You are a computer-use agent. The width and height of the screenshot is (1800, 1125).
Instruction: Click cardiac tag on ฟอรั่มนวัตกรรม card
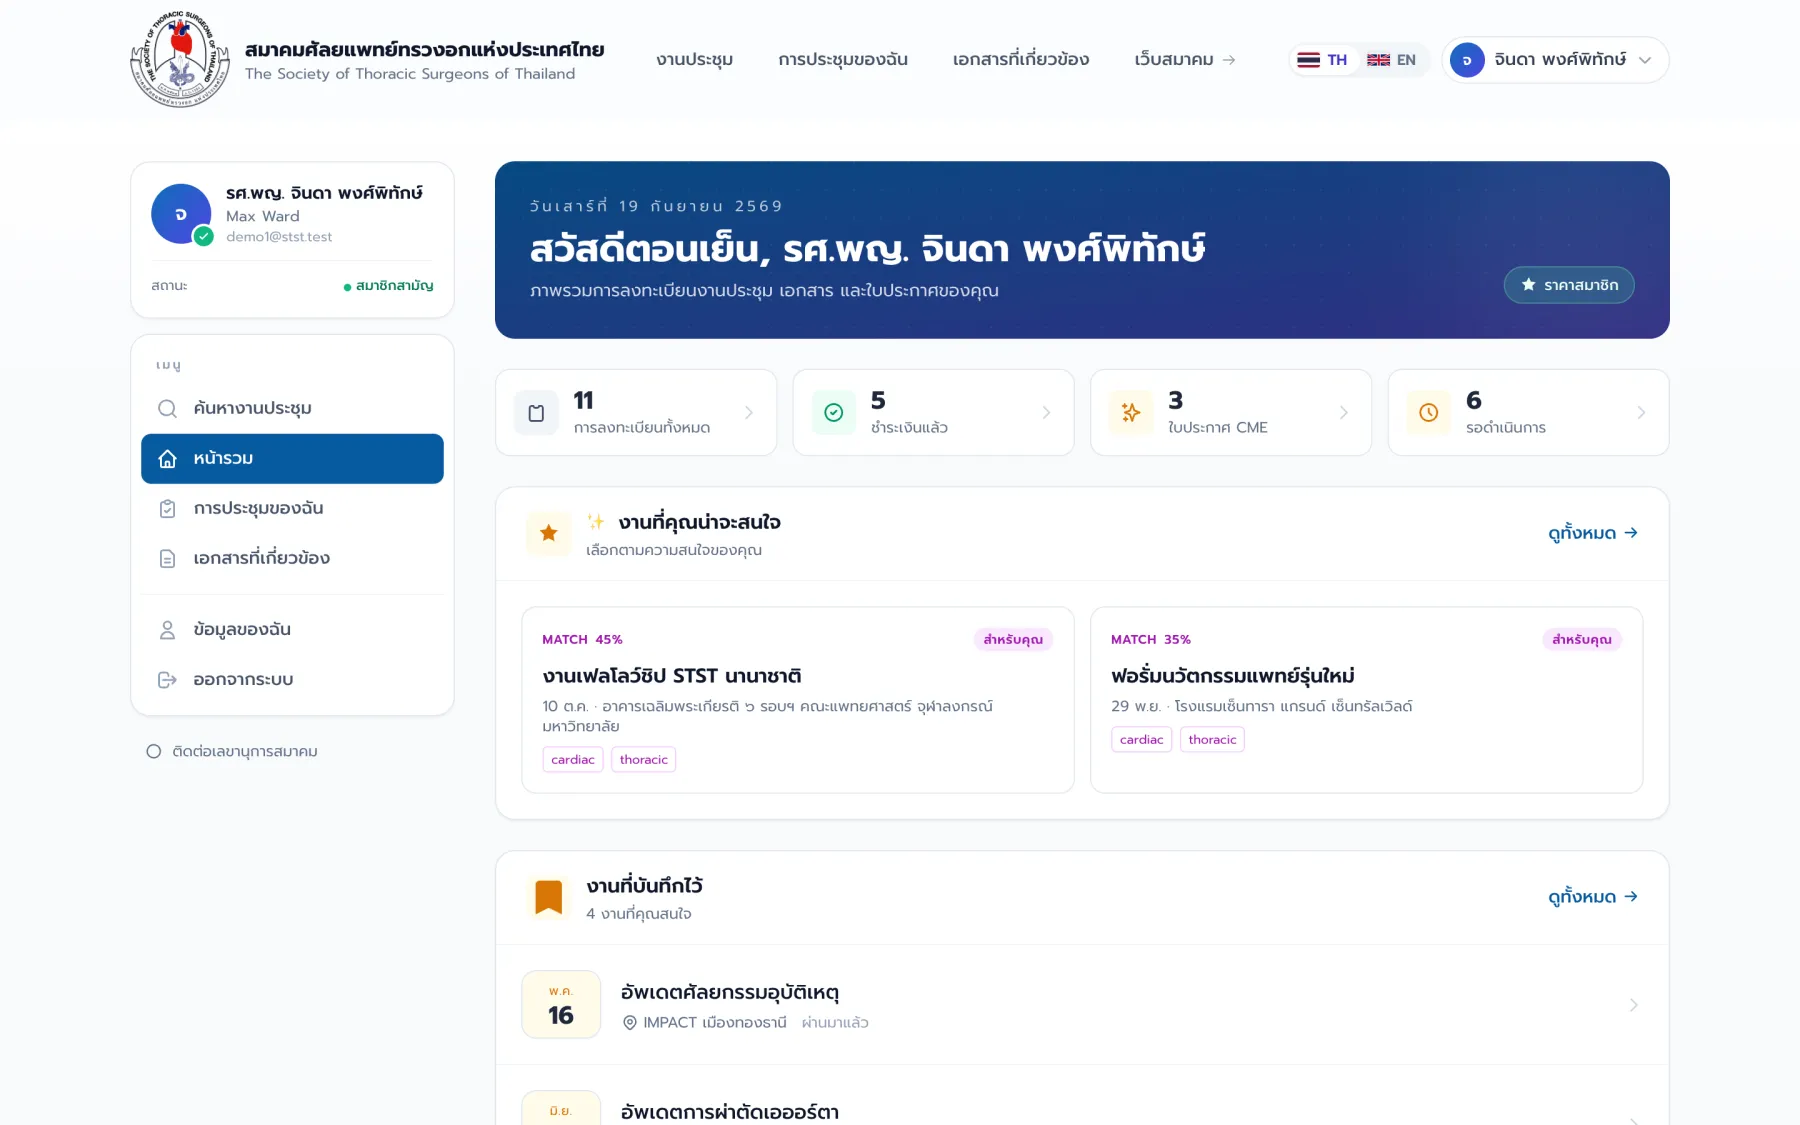(1142, 740)
